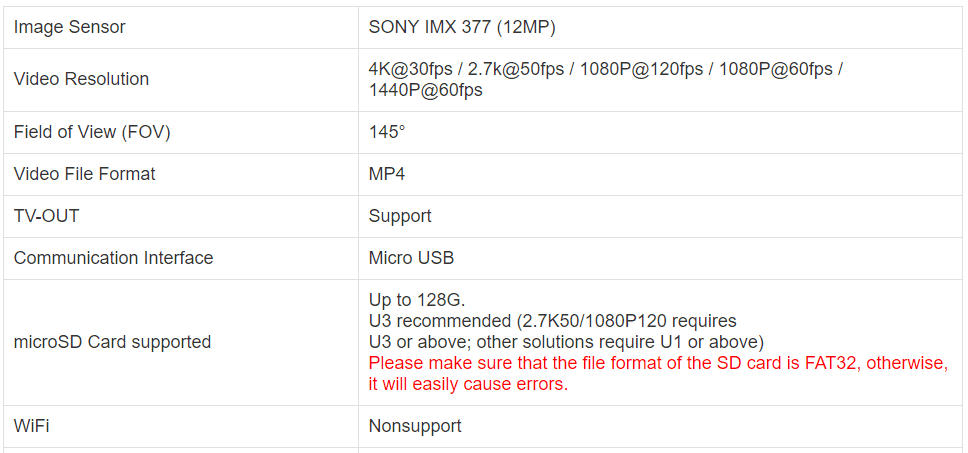The height and width of the screenshot is (453, 968).
Task: Click the Video File Format label
Action: coord(85,174)
